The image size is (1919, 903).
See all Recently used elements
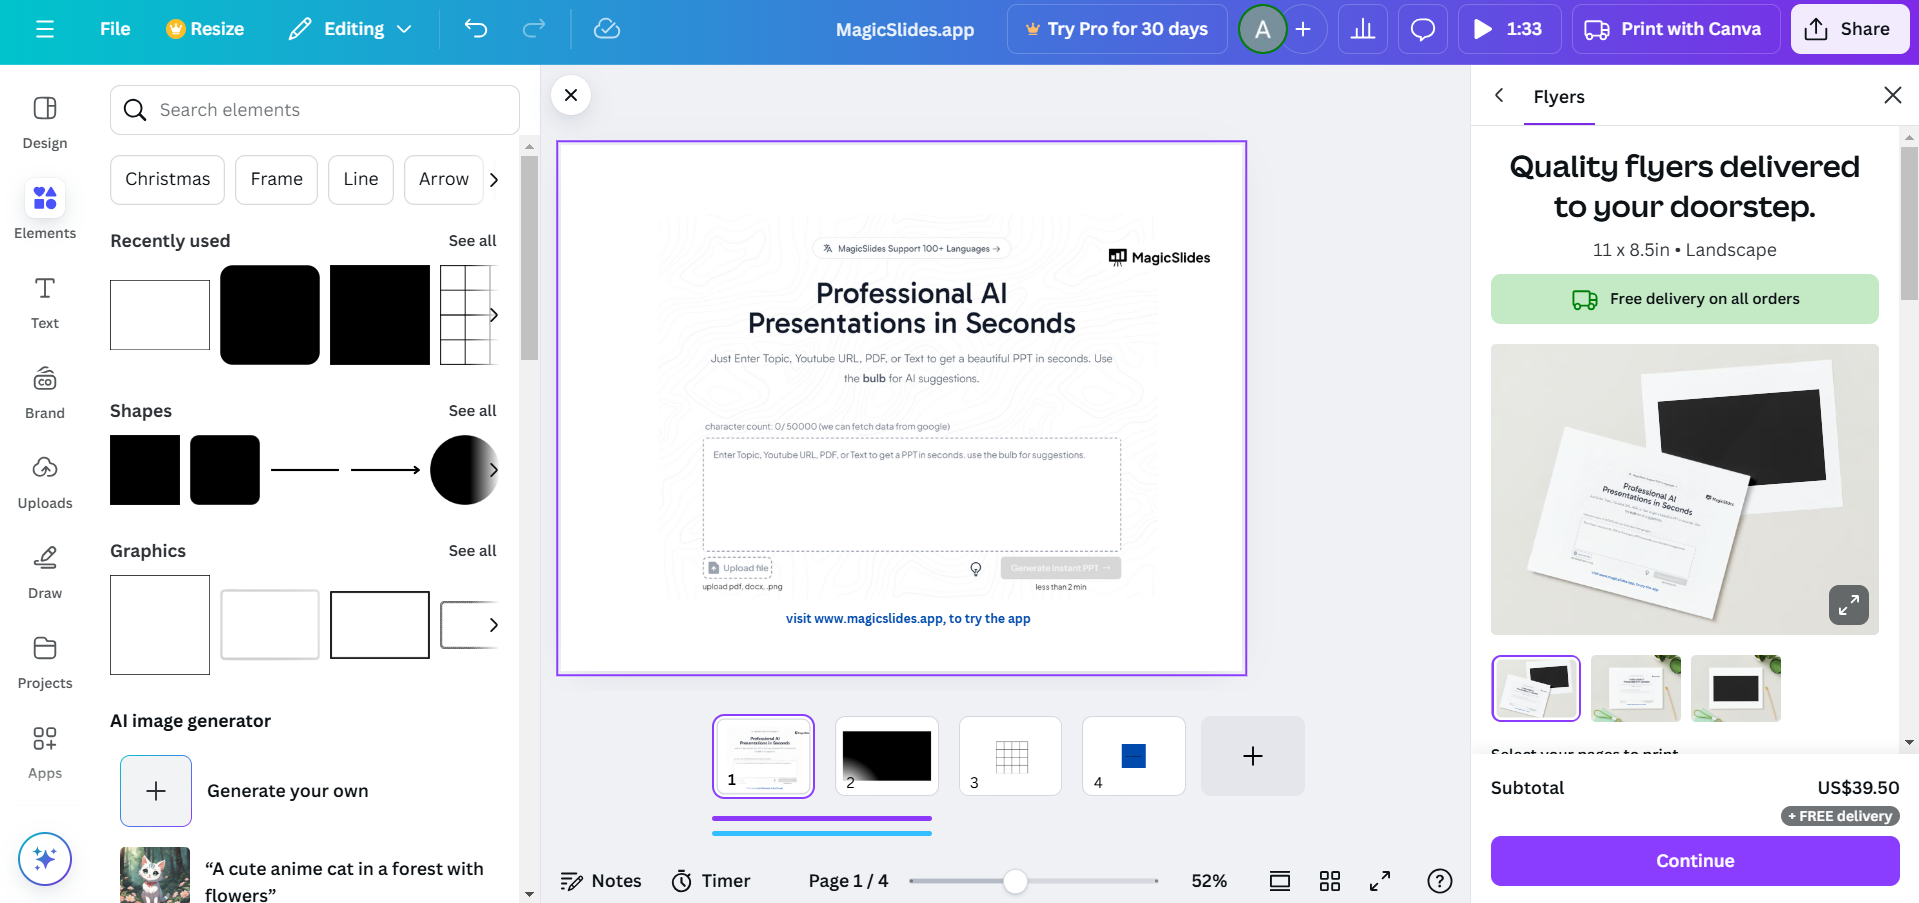[x=472, y=240]
